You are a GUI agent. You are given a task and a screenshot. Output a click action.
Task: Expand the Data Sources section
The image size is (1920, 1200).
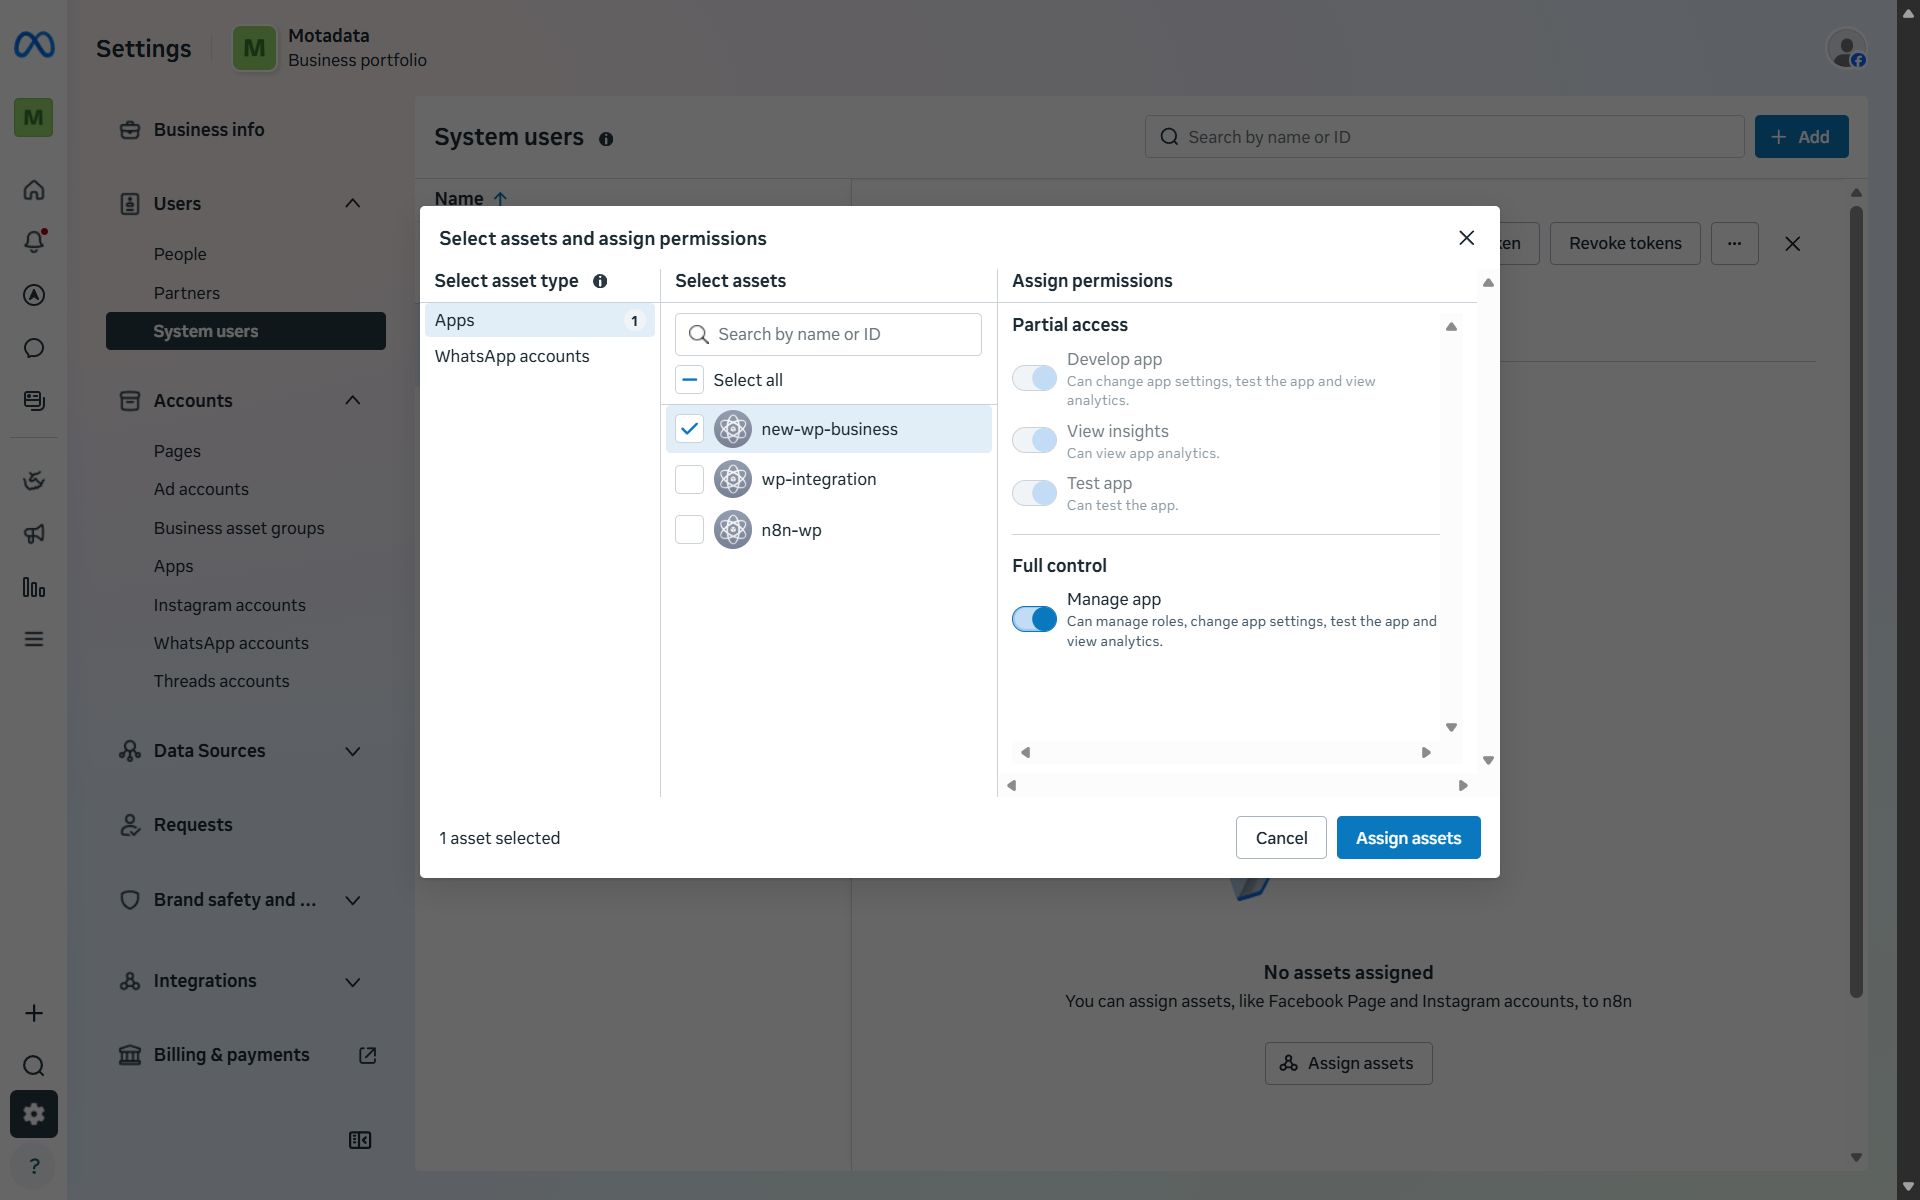tap(353, 751)
